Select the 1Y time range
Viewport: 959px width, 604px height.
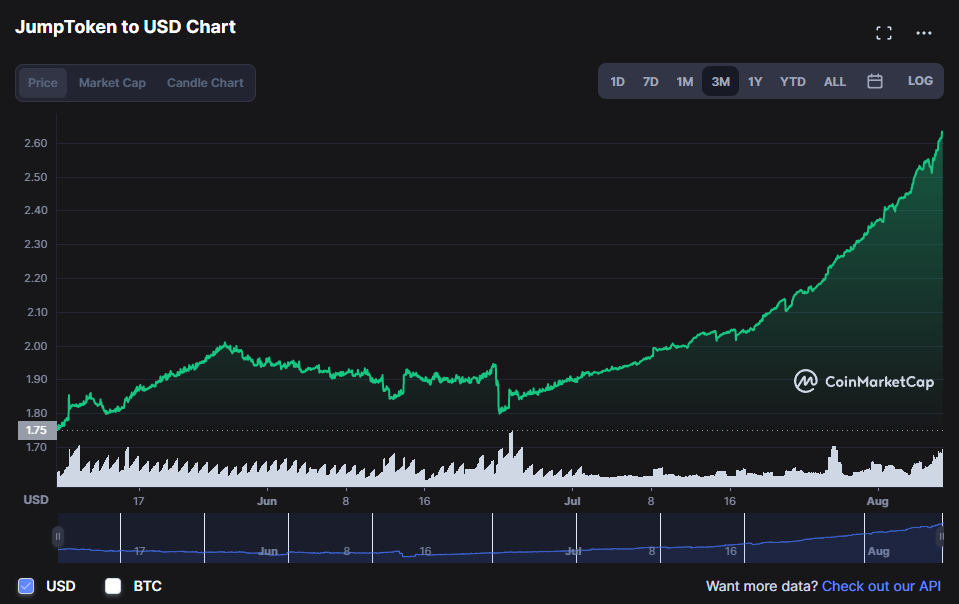pyautogui.click(x=755, y=82)
